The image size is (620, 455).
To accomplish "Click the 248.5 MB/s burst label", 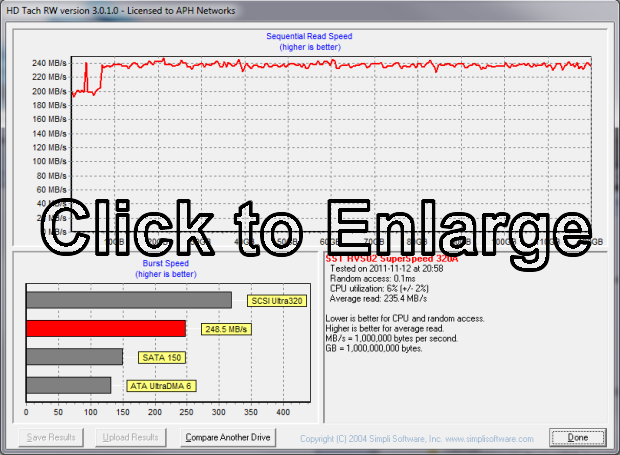I will 224,328.
